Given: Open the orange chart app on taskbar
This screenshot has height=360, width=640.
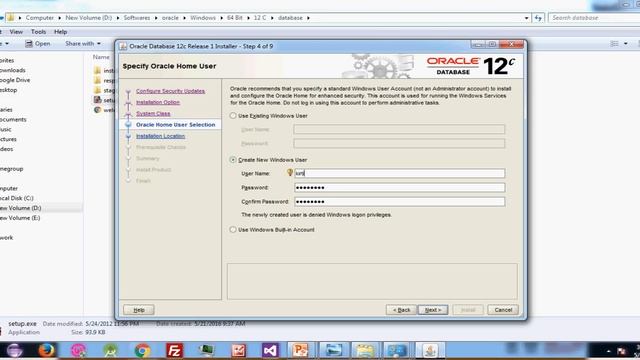Looking at the screenshot, I should pyautogui.click(x=238, y=350).
